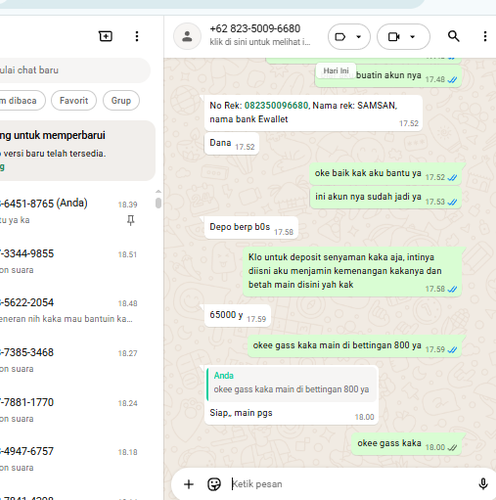Click message '65000 y'
Image resolution: width=496 pixels, height=500 pixels.
click(237, 315)
